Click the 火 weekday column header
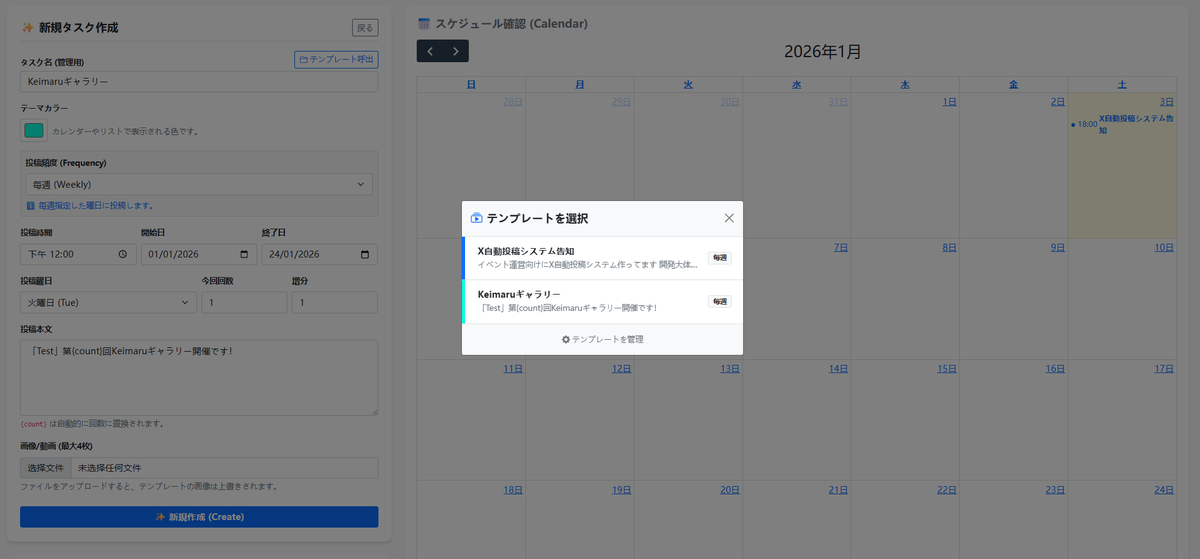Screen dimensions: 1200x559 [x=688, y=85]
